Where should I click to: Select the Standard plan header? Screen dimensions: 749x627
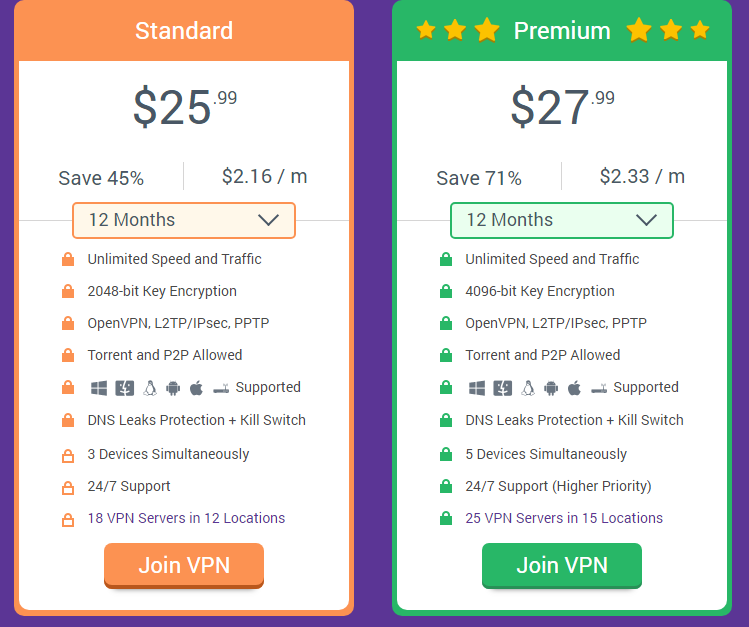184,31
